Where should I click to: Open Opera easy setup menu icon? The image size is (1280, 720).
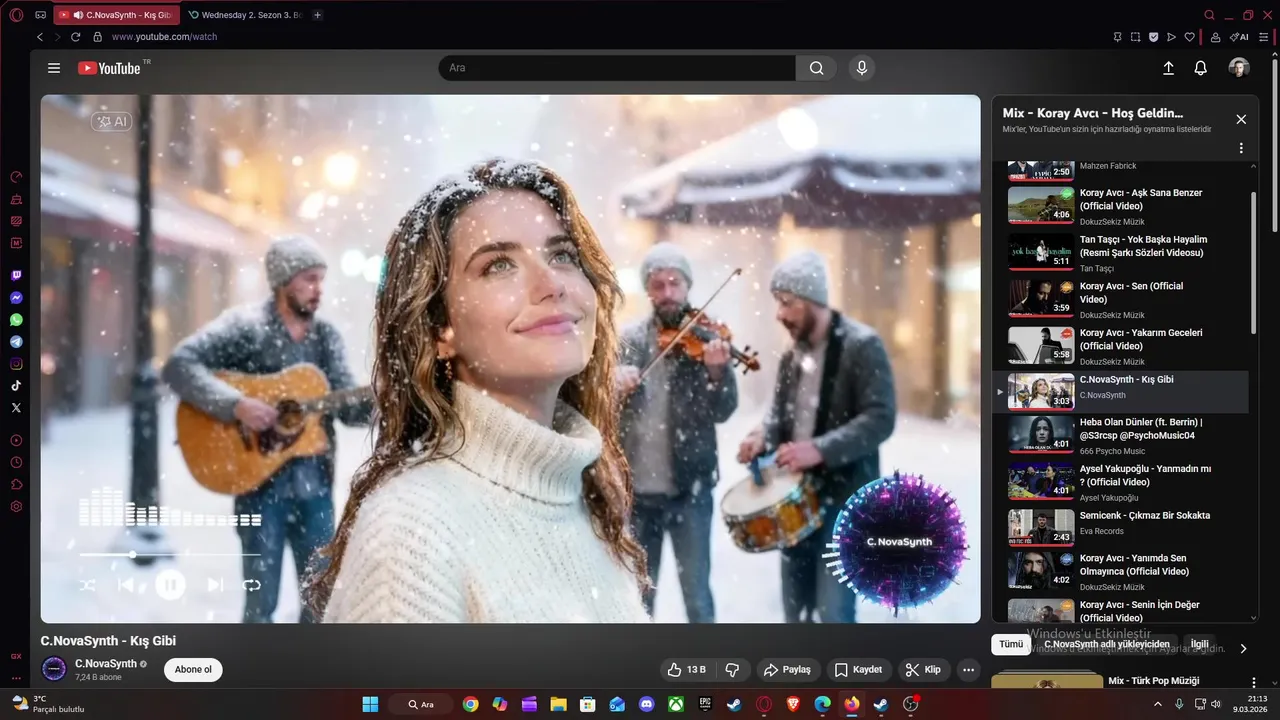pyautogui.click(x=1264, y=37)
